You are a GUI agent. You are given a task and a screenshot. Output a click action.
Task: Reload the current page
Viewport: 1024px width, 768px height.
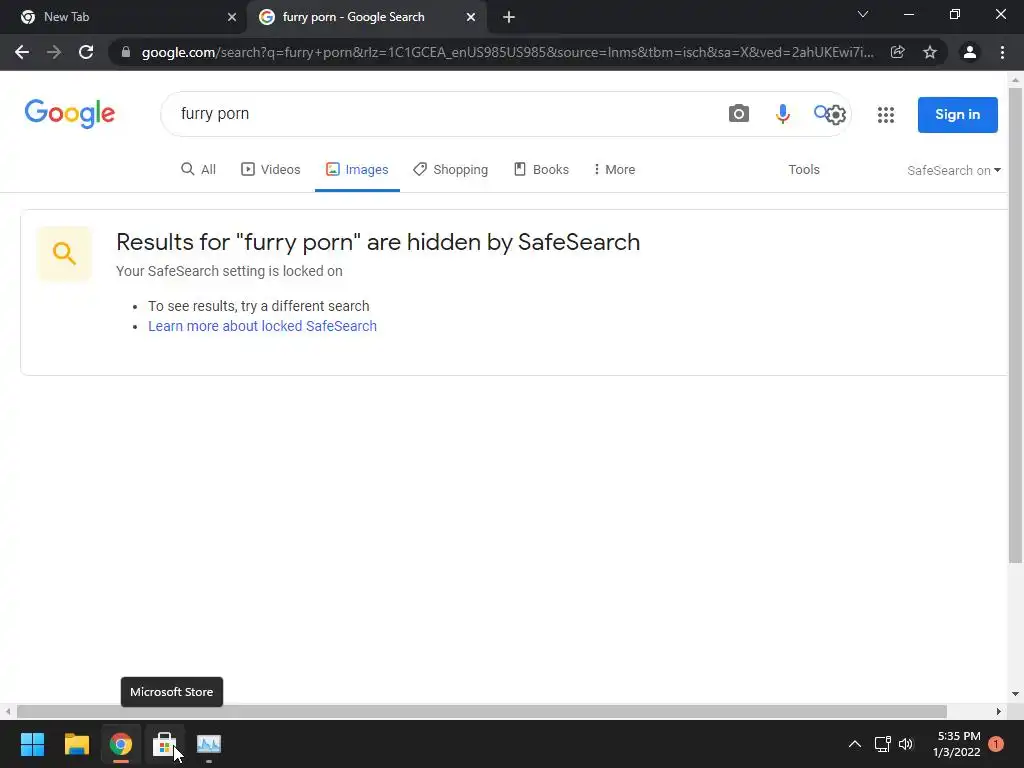(x=86, y=52)
